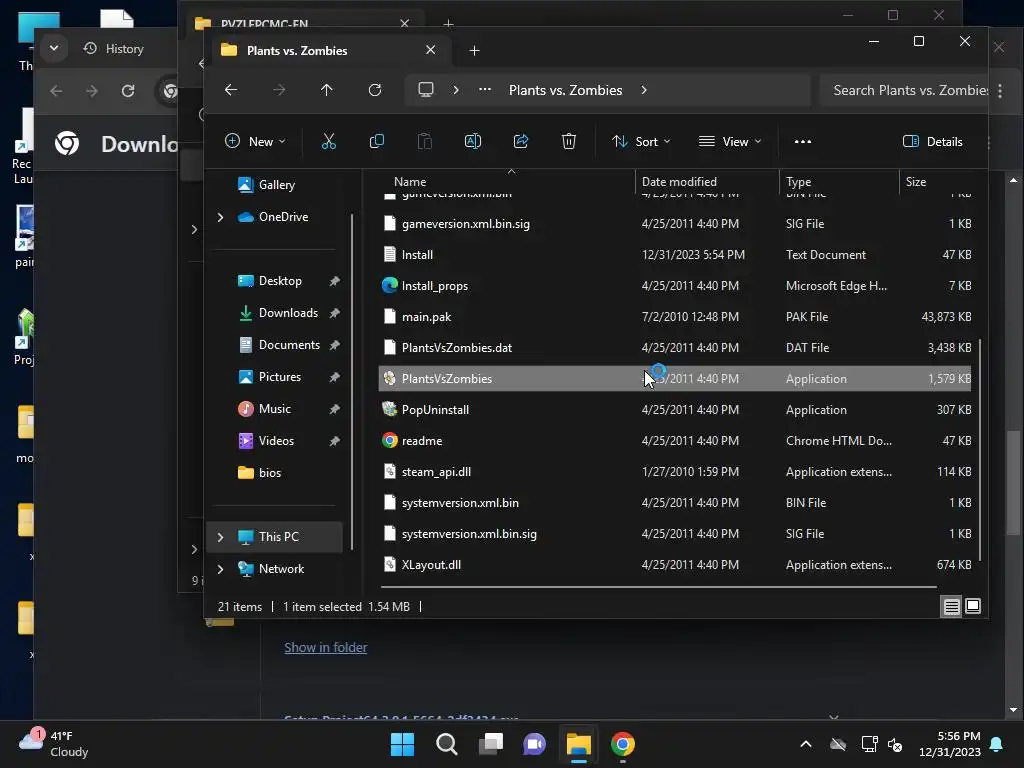Image resolution: width=1024 pixels, height=768 pixels.
Task: Open History in the Chrome window
Action: (x=114, y=49)
